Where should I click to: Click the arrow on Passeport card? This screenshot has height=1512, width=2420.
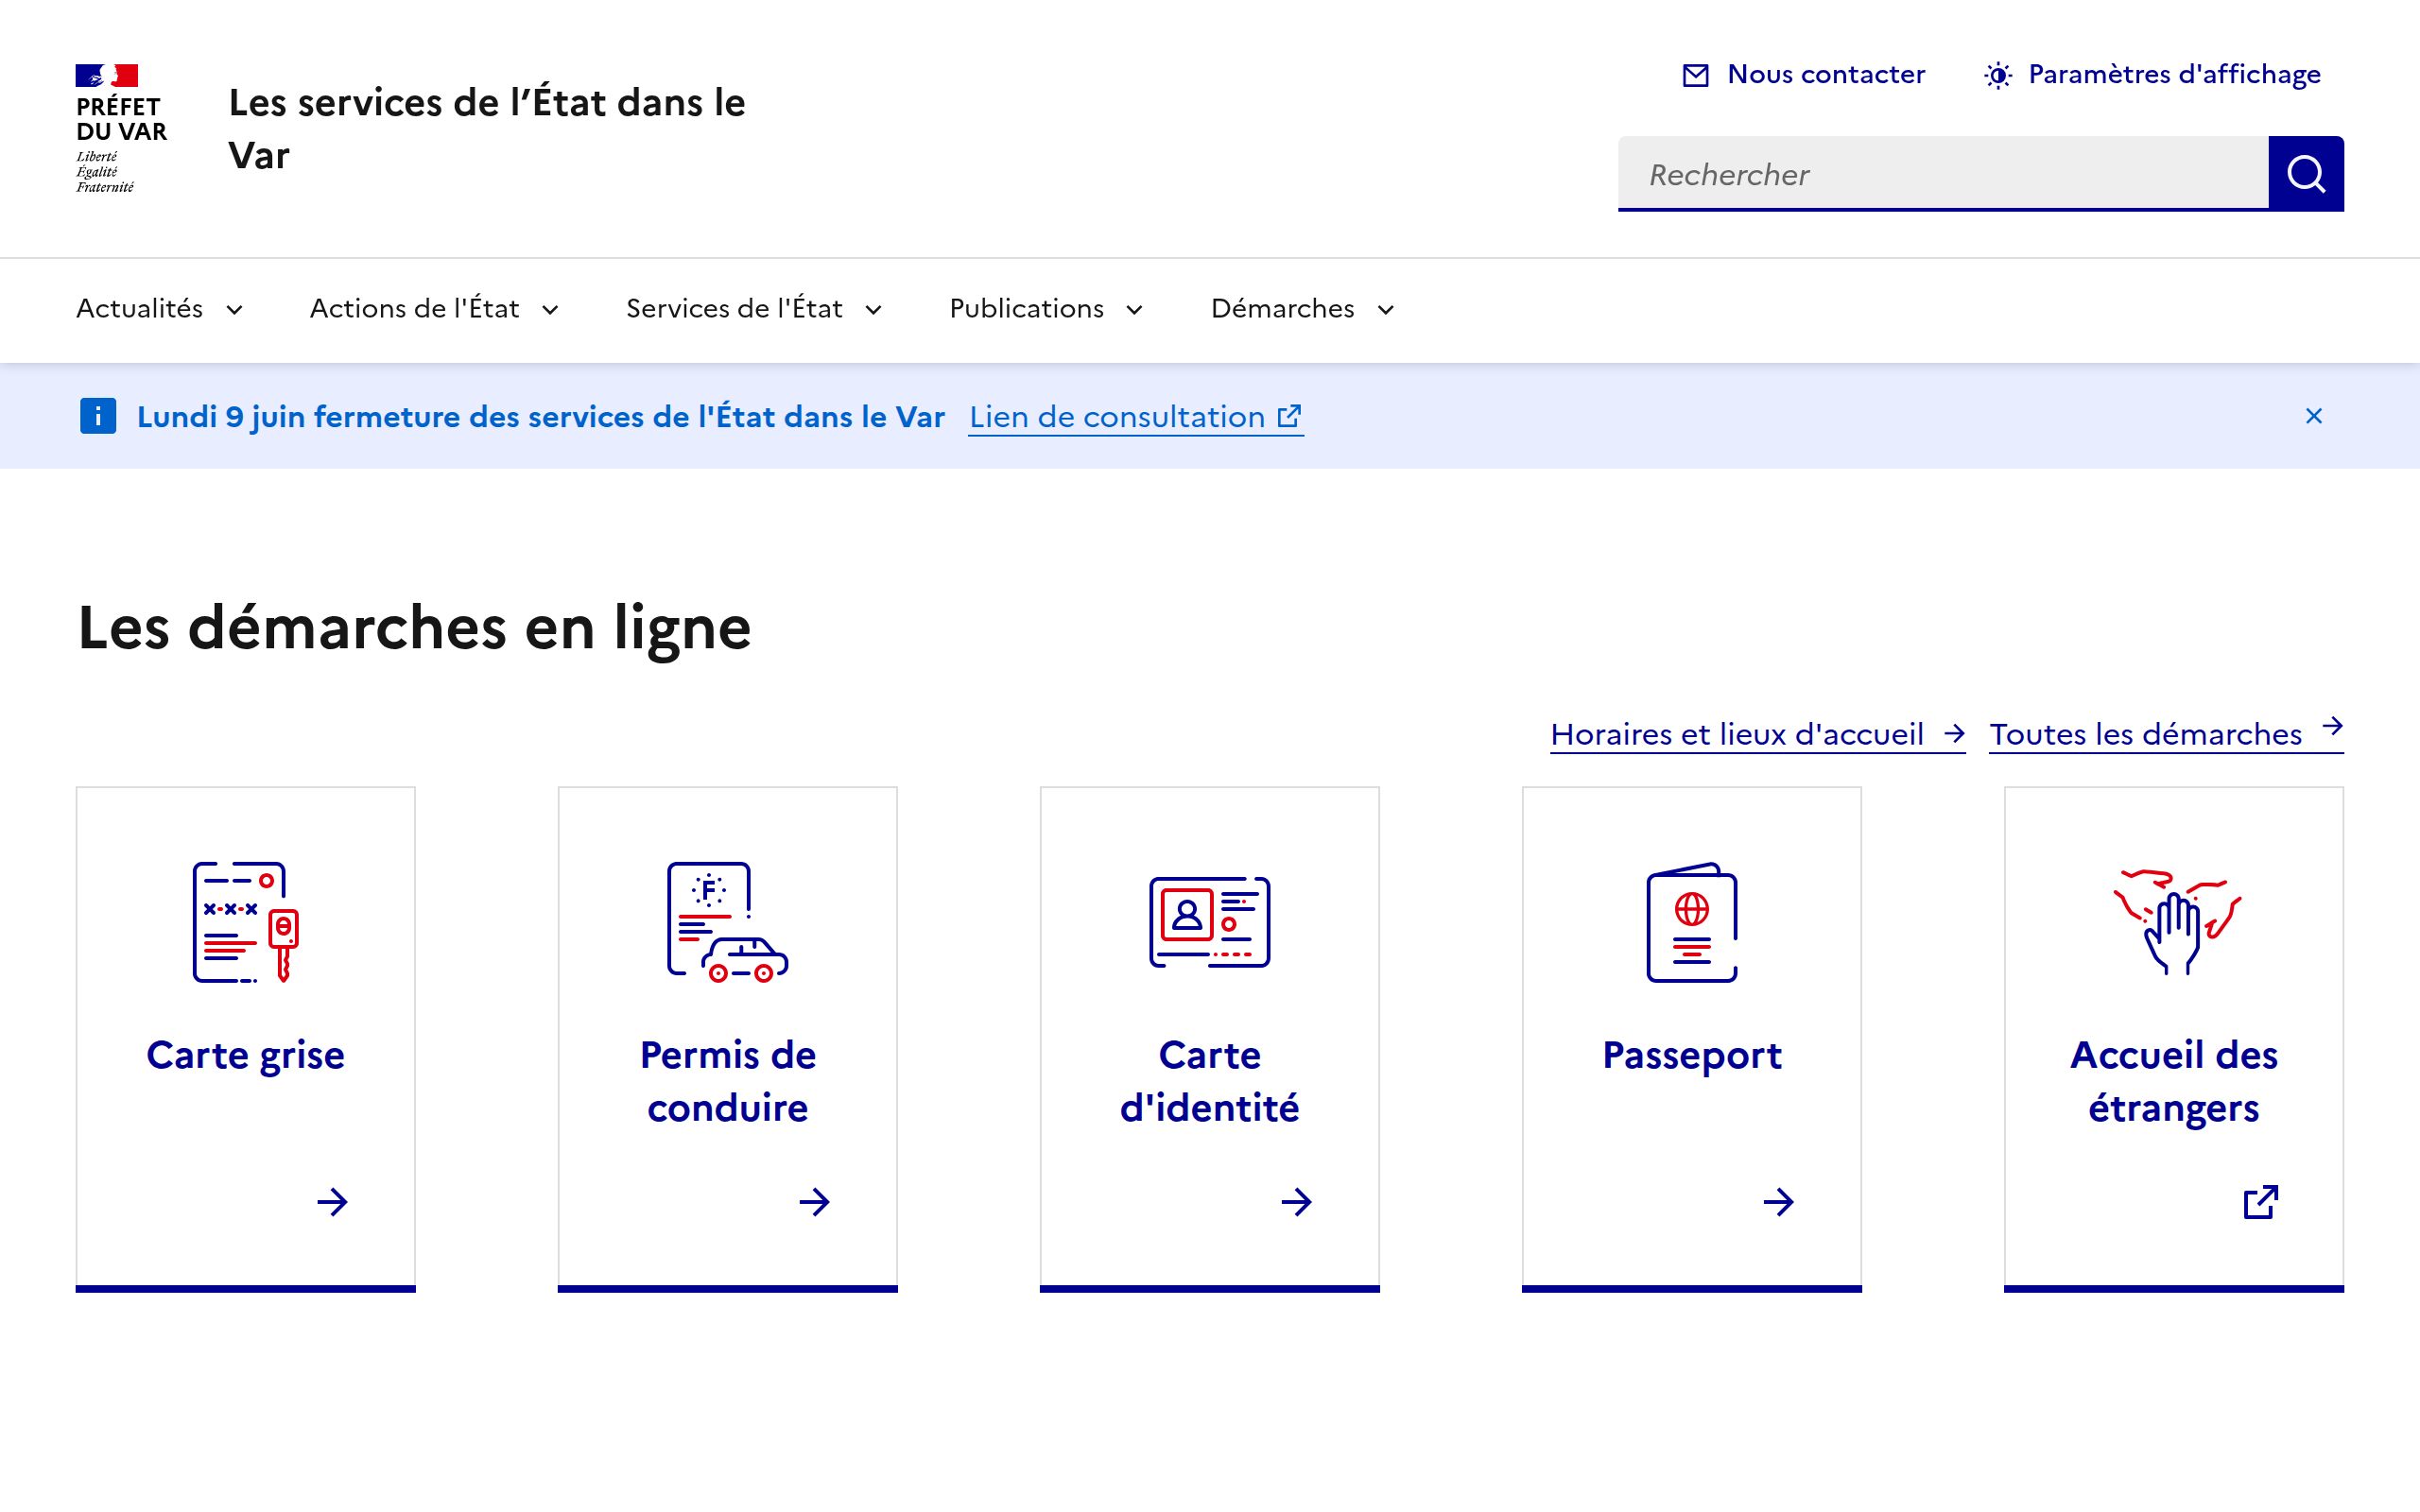[1778, 1201]
